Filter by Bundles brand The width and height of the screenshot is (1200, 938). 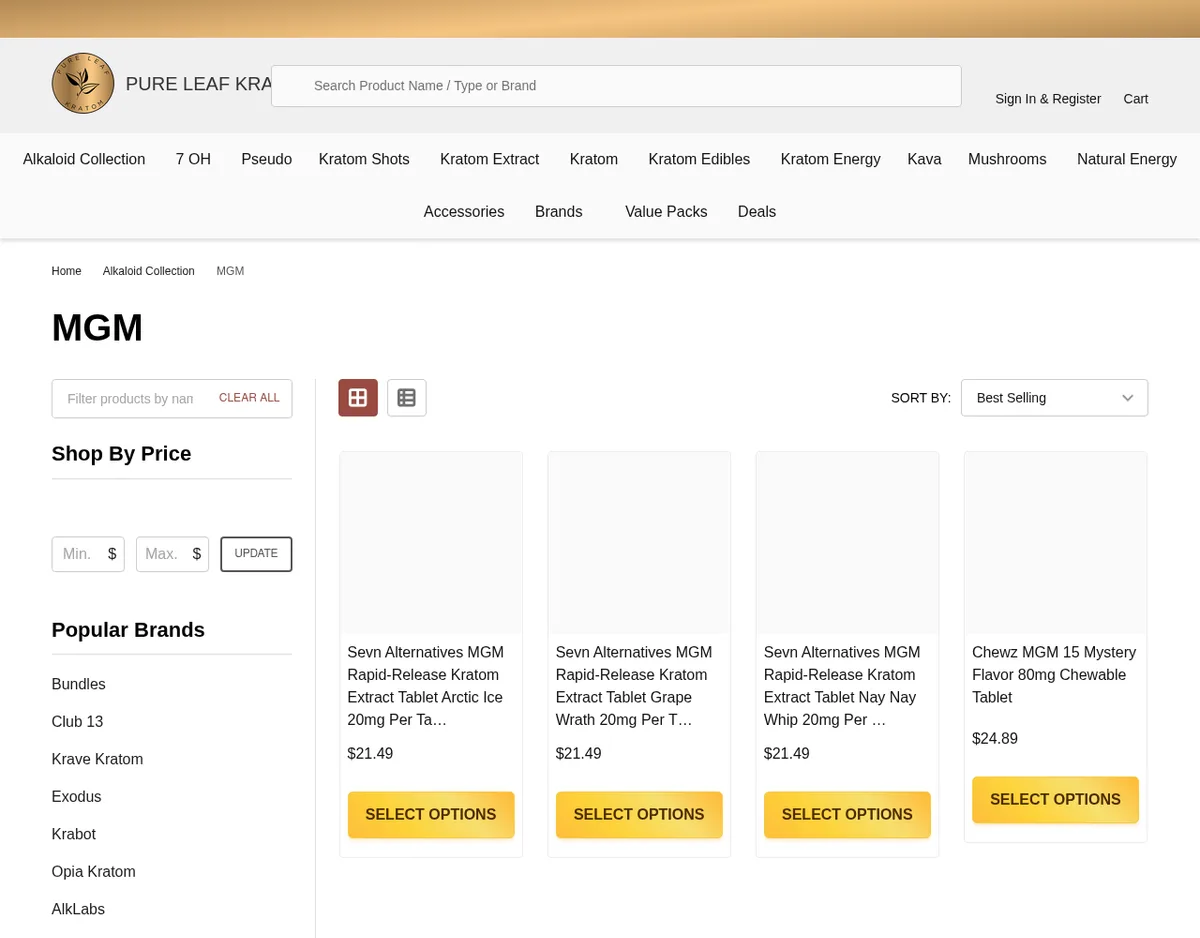tap(79, 684)
